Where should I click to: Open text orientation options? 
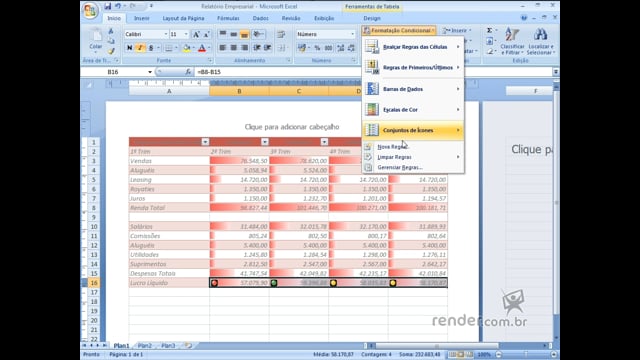[x=258, y=34]
